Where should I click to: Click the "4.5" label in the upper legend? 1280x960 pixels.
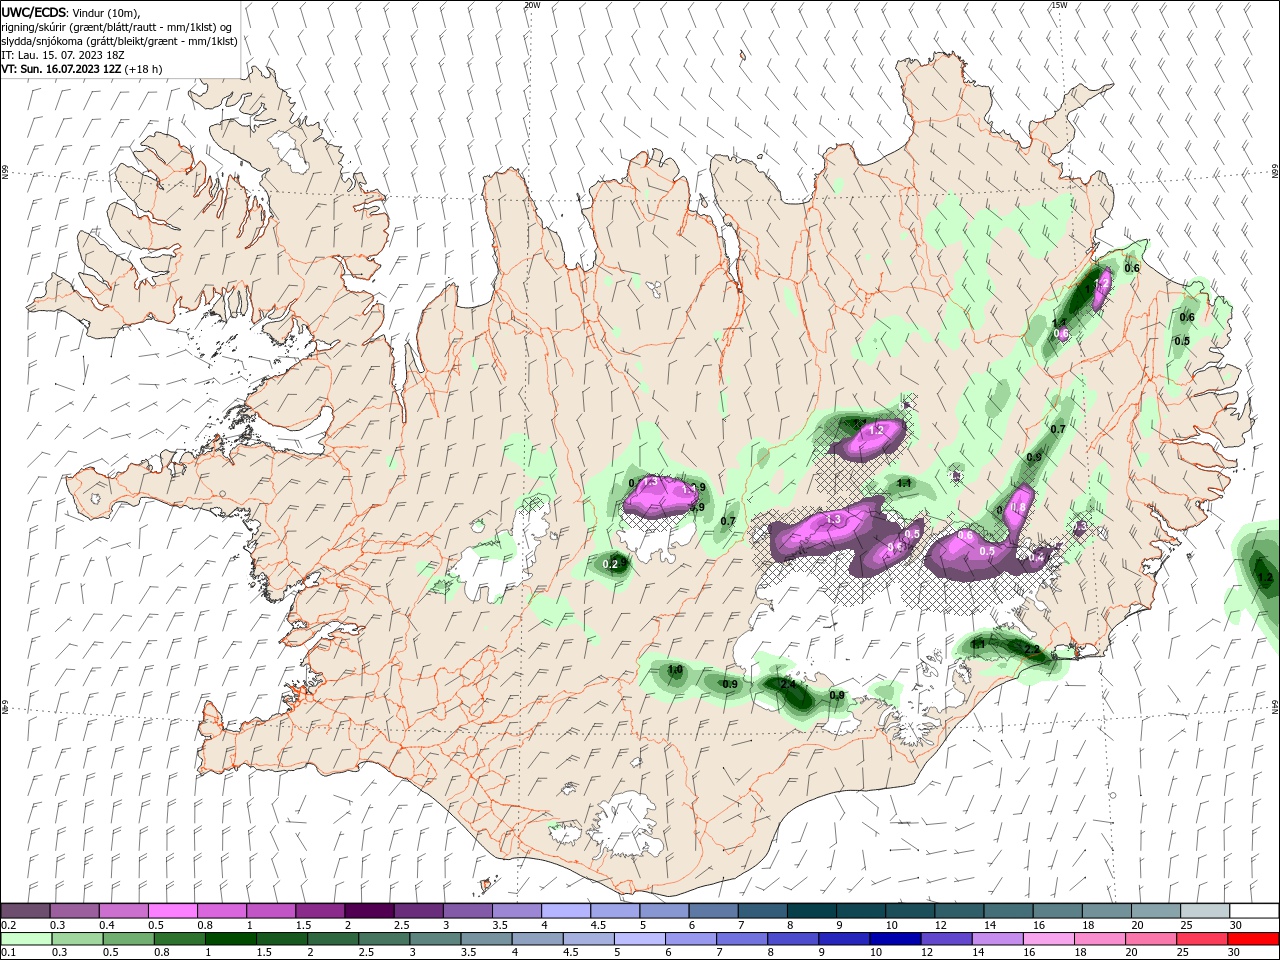coord(598,926)
